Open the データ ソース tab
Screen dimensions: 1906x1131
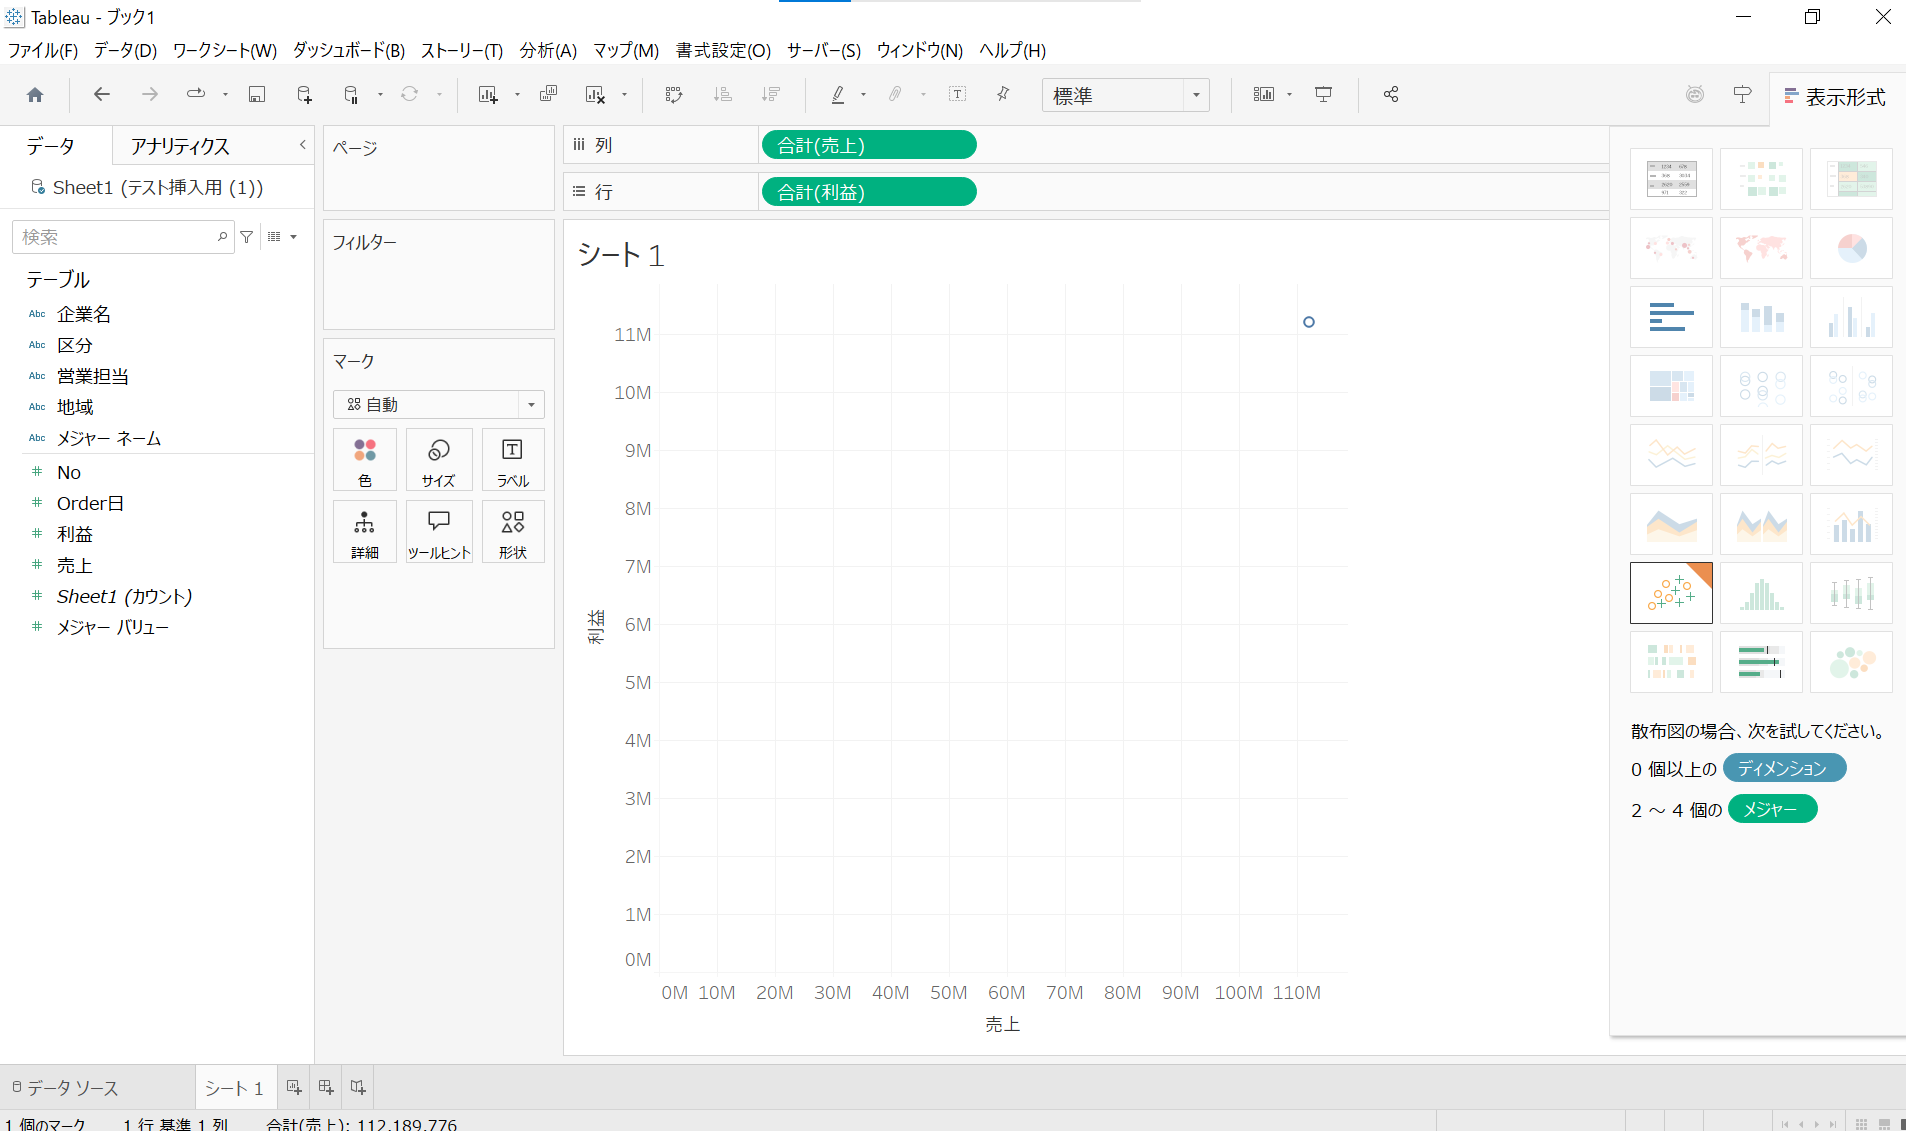[x=66, y=1087]
